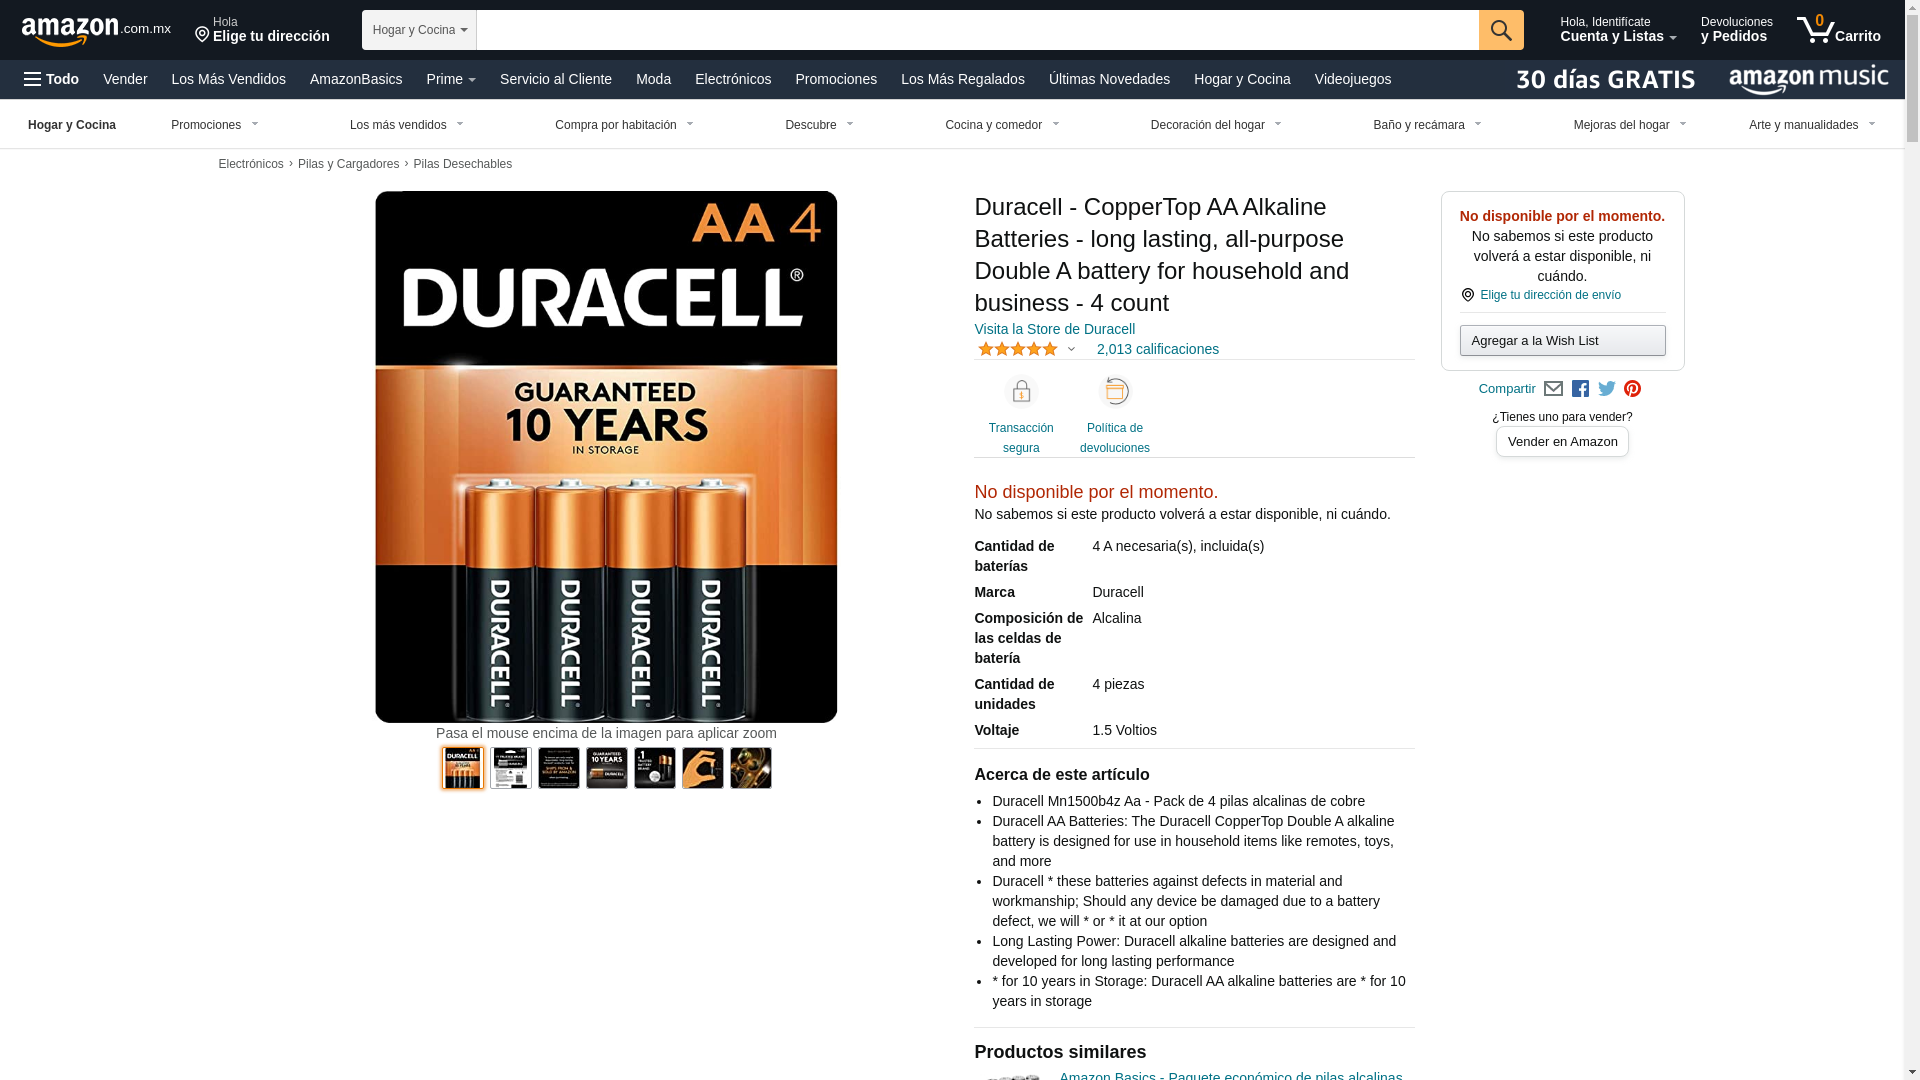The image size is (1920, 1080).
Task: Focus the Amazon search input field
Action: click(x=977, y=30)
